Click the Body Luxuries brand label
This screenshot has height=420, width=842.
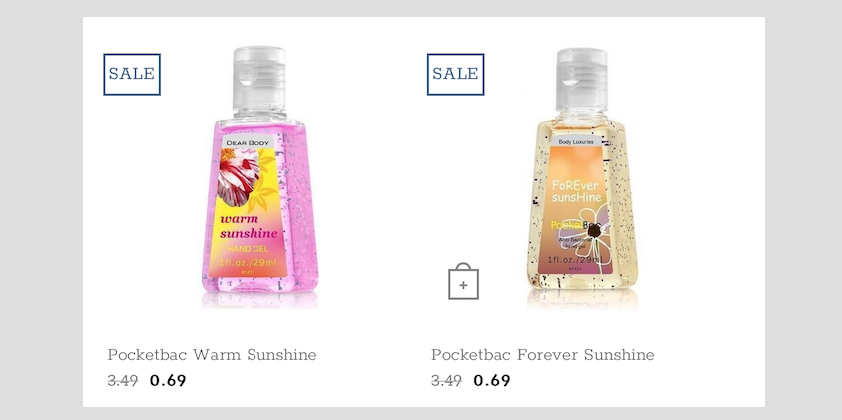(x=576, y=142)
